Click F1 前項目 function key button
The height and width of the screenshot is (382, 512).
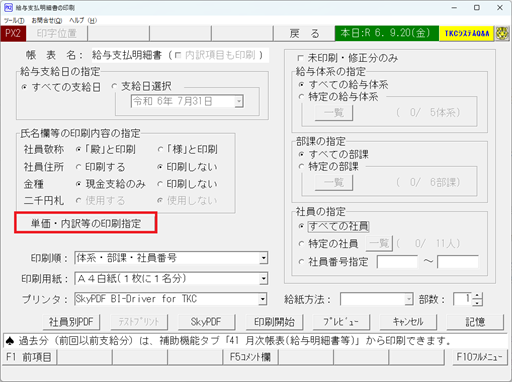[x=29, y=357]
